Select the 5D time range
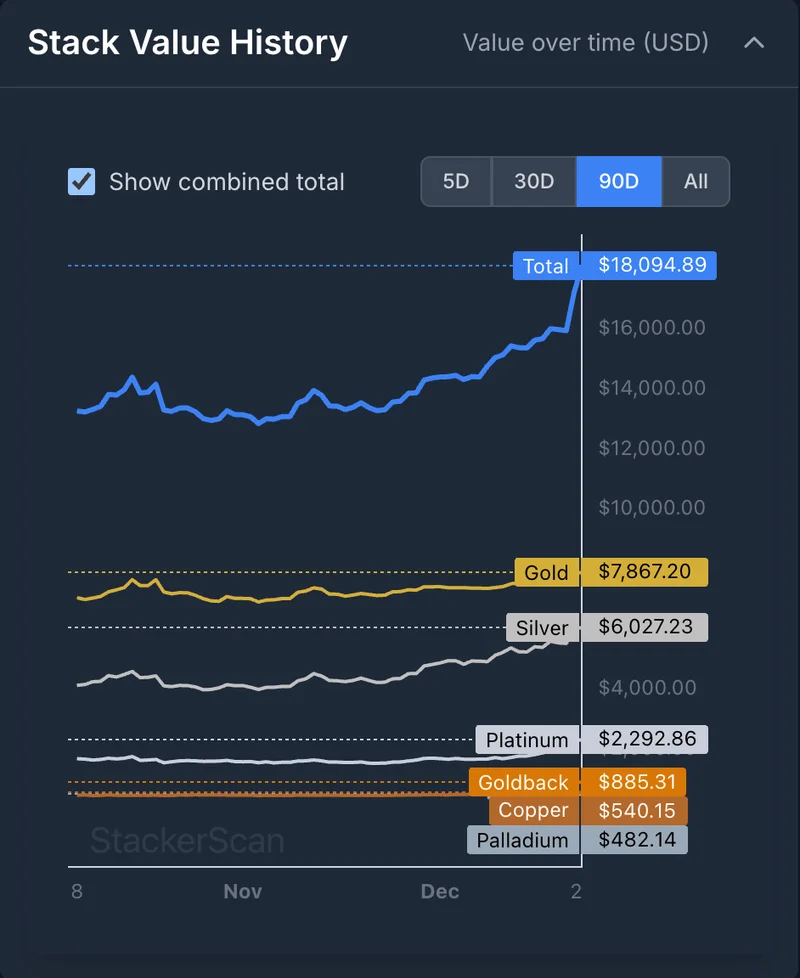The image size is (800, 978). 456,182
